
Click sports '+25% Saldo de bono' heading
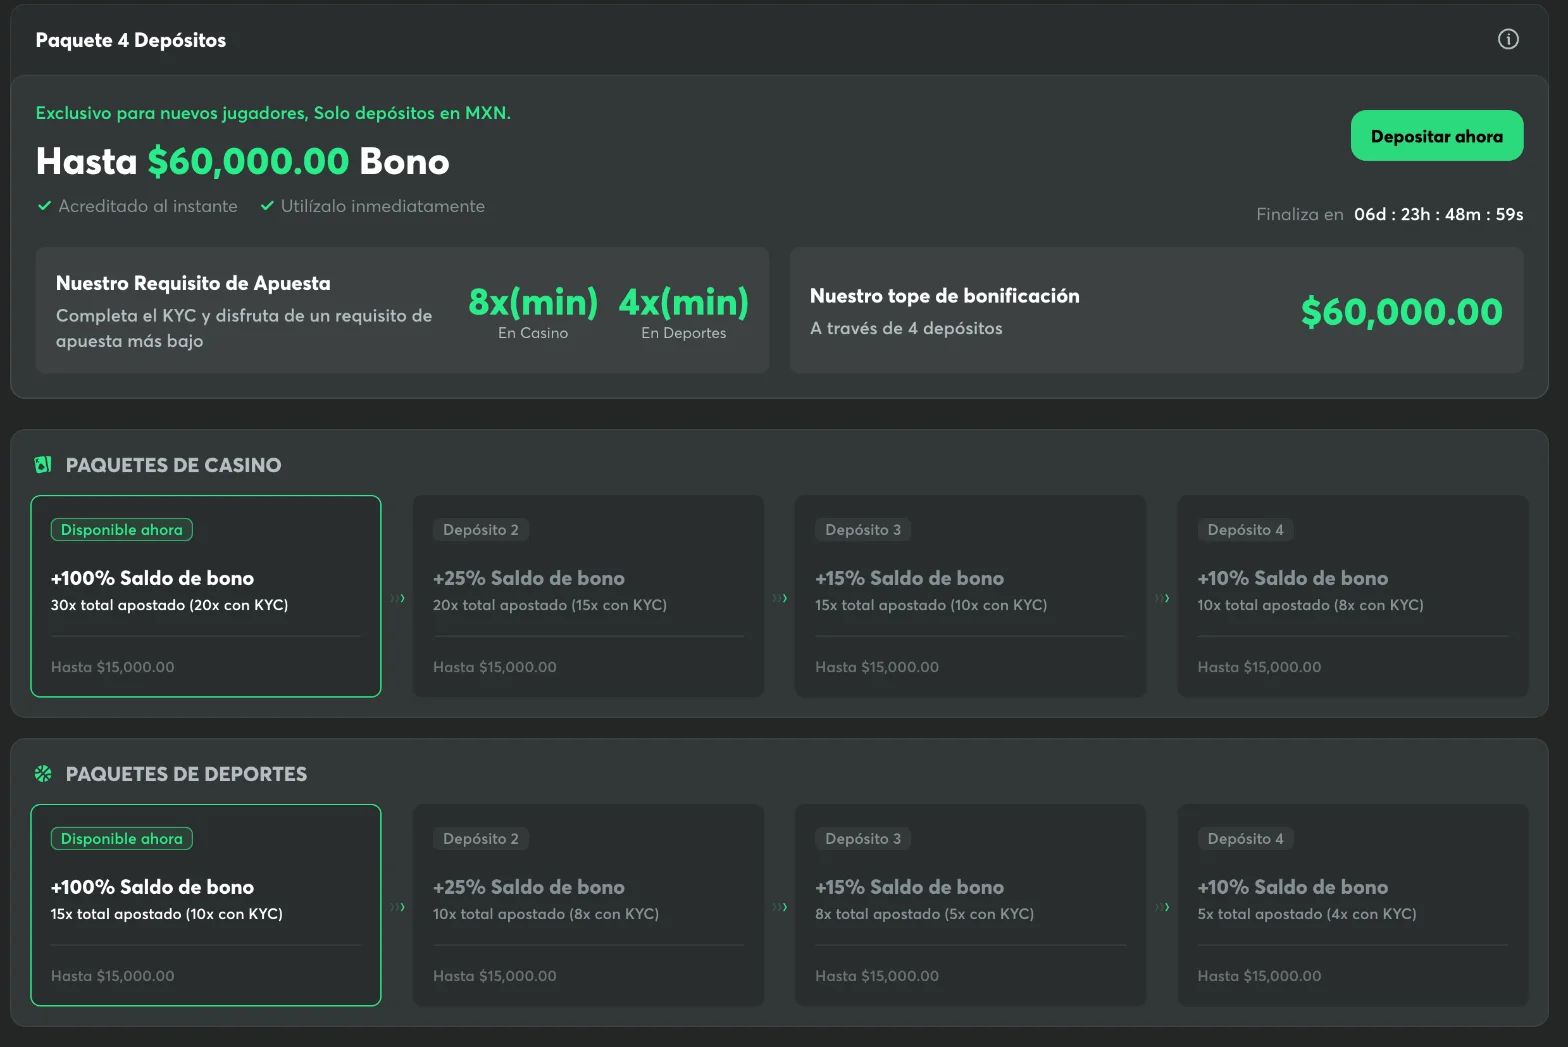529,887
